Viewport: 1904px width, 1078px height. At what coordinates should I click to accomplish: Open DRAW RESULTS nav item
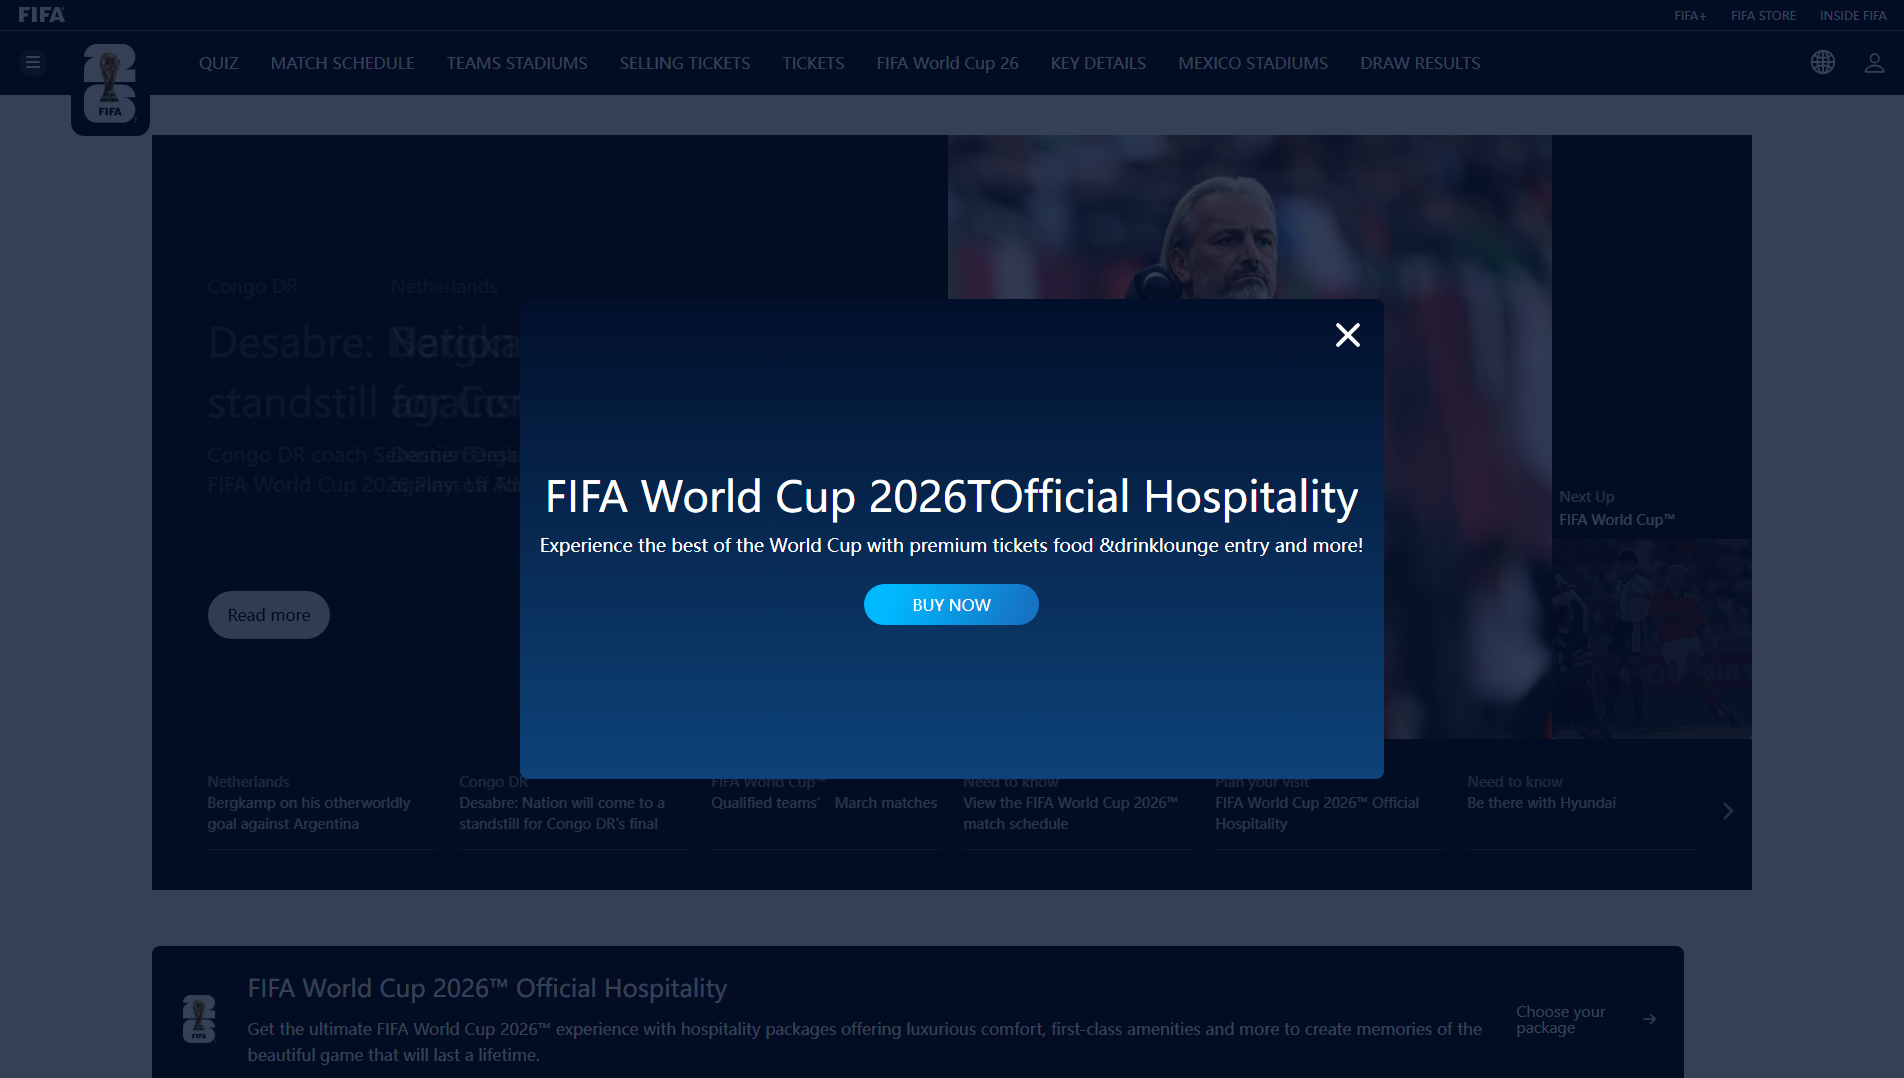(x=1421, y=63)
